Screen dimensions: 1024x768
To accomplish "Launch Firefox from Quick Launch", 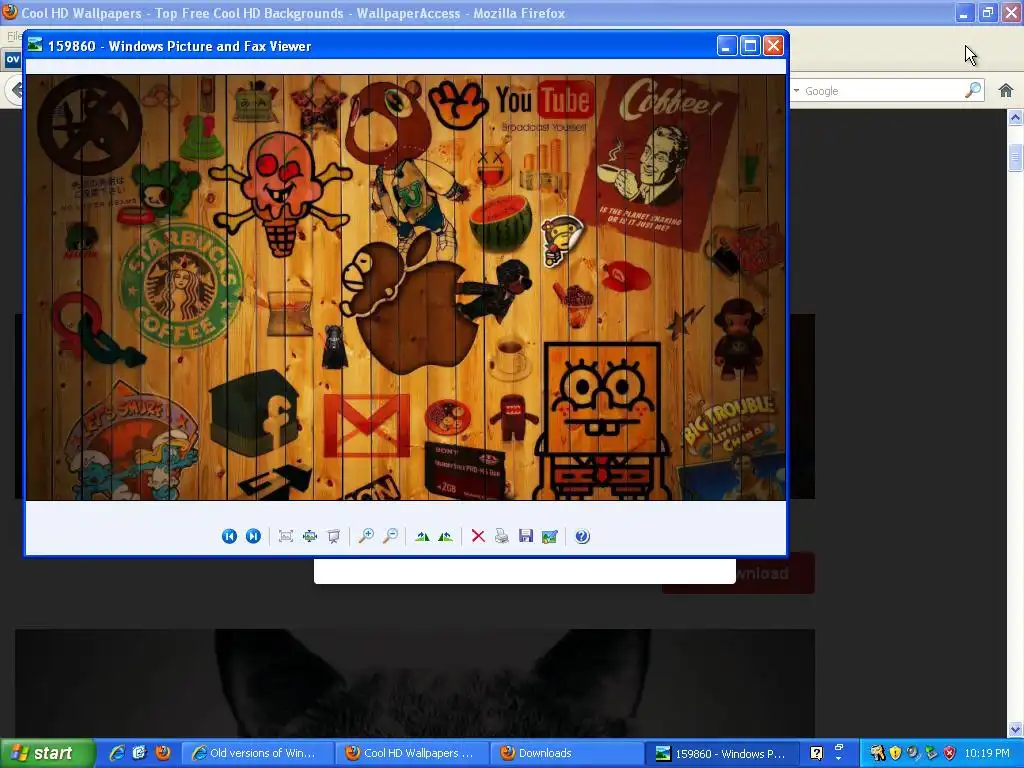I will coord(163,753).
